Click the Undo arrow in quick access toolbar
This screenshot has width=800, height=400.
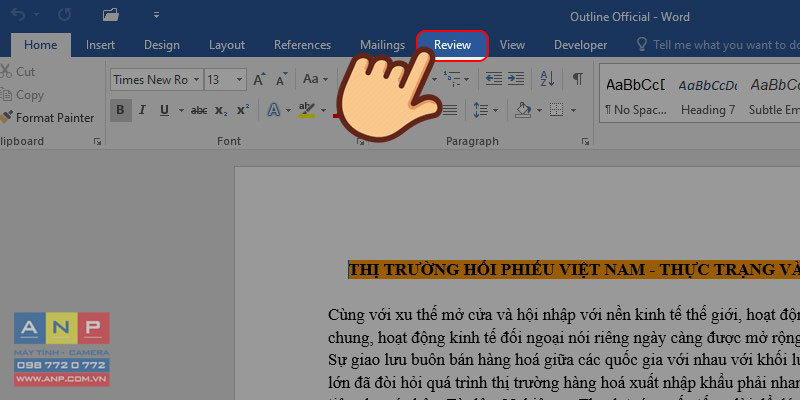18,15
